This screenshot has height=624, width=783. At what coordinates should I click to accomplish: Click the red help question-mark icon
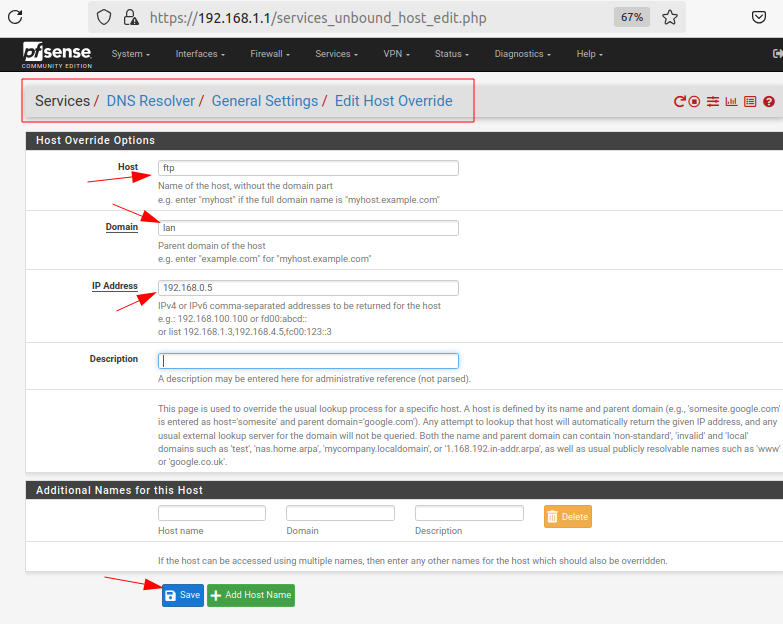coord(768,102)
